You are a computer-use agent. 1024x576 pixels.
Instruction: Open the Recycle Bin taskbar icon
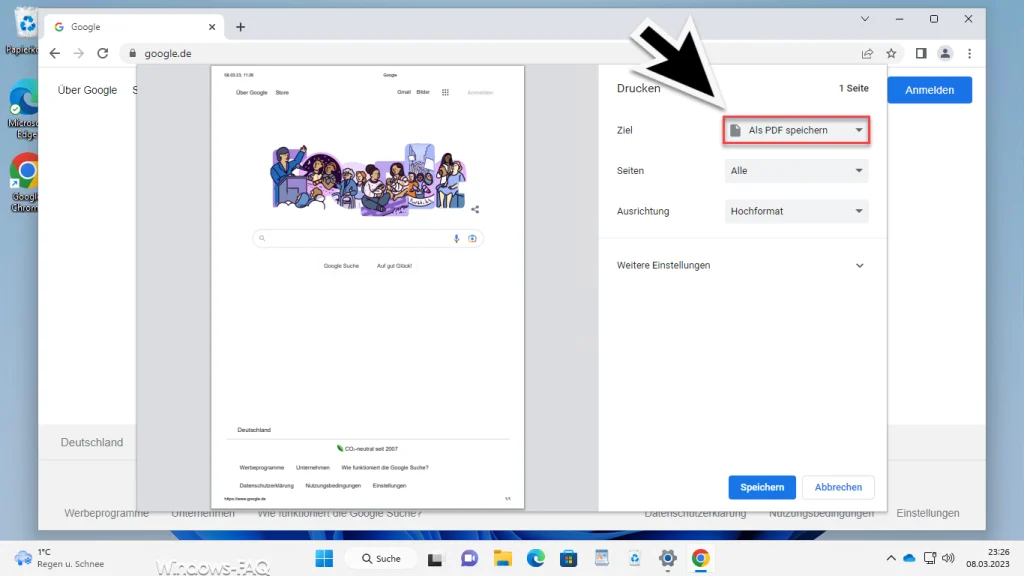(635, 558)
